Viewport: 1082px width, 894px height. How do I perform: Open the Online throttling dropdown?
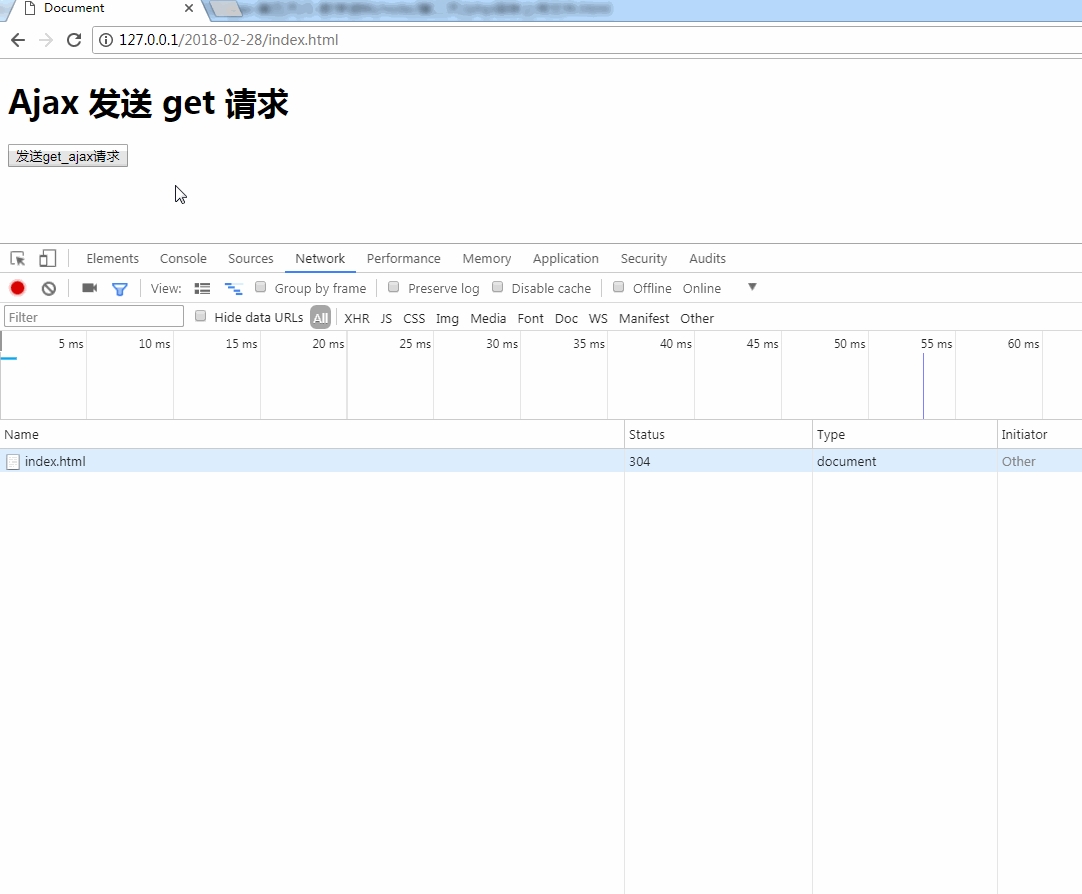(x=718, y=288)
